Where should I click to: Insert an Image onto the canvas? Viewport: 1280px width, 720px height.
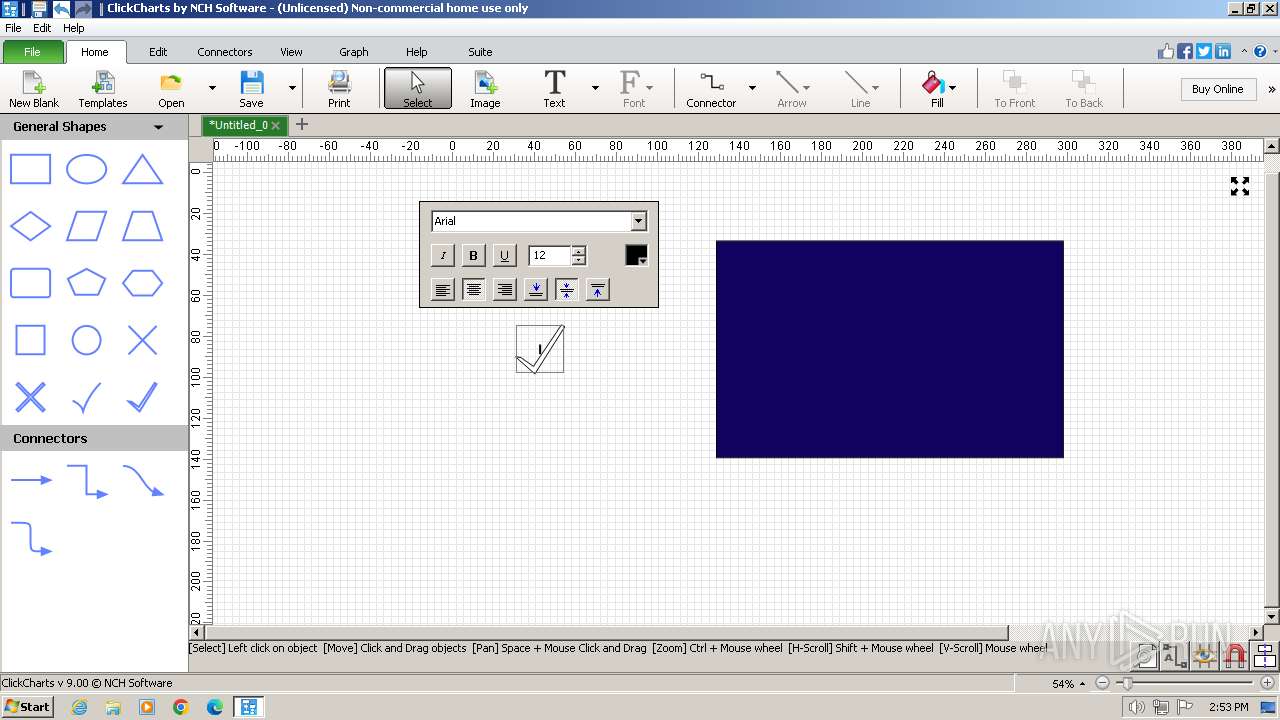pyautogui.click(x=485, y=89)
